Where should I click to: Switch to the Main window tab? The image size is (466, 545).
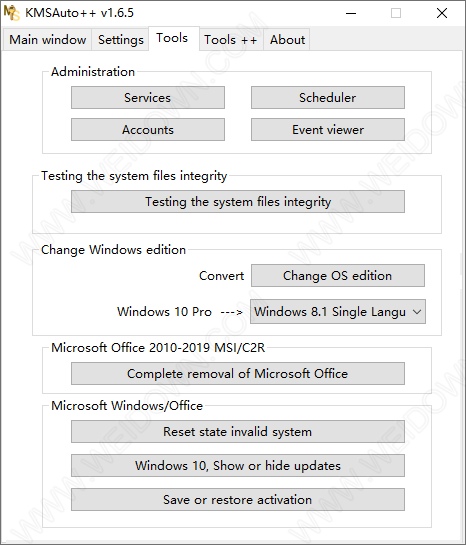47,40
